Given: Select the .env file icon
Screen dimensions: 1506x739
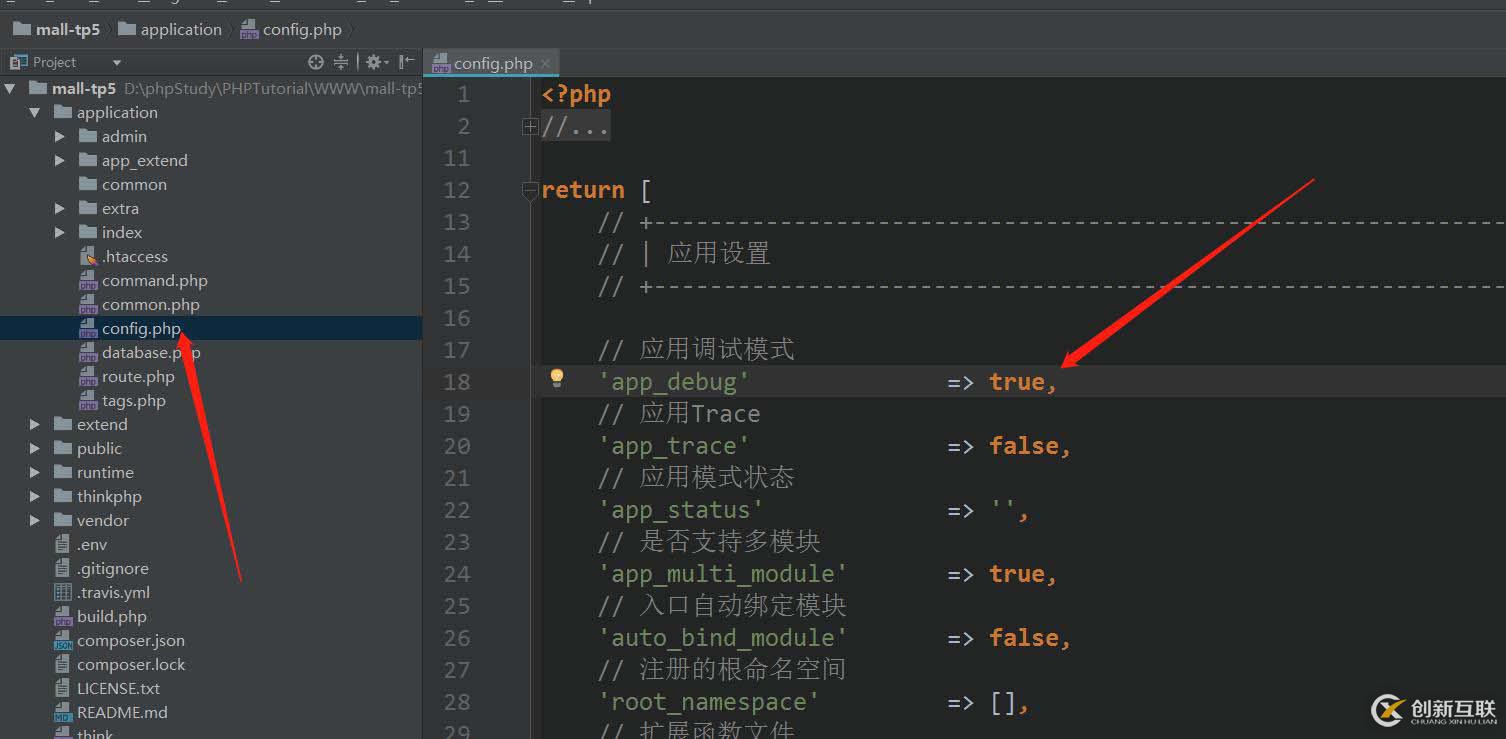Looking at the screenshot, I should point(63,544).
